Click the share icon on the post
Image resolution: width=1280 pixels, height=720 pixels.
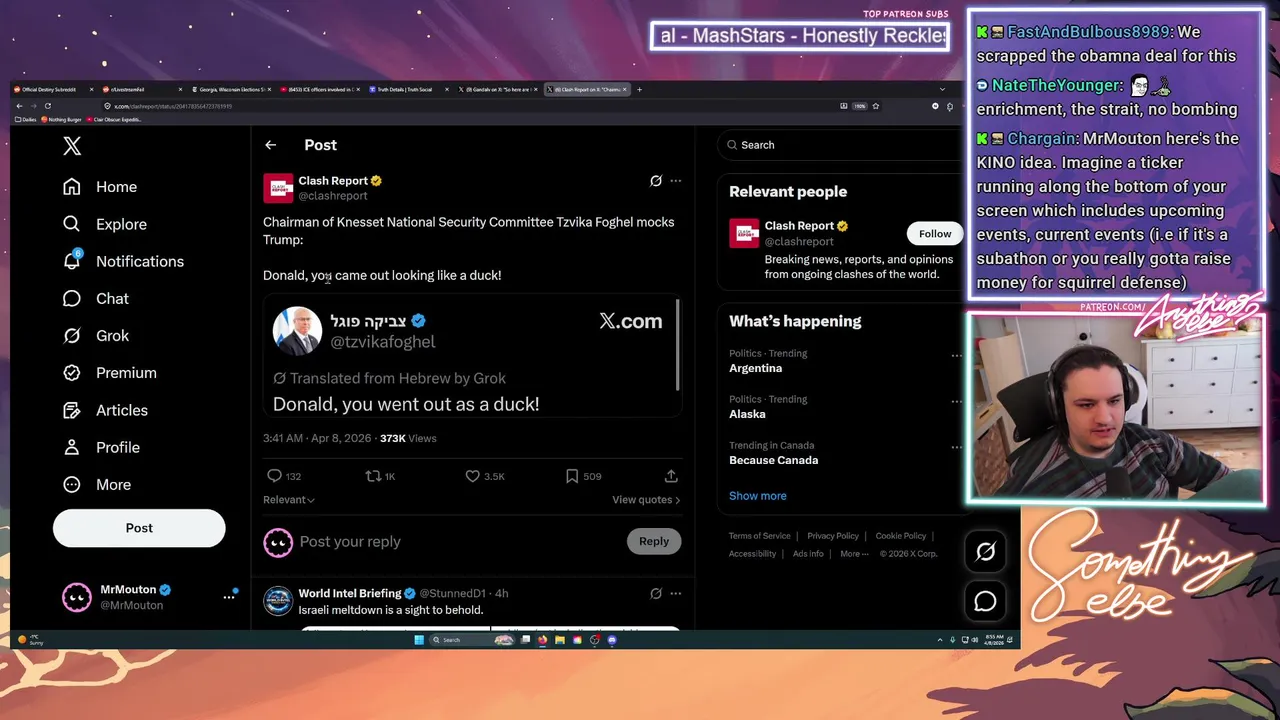pos(671,476)
